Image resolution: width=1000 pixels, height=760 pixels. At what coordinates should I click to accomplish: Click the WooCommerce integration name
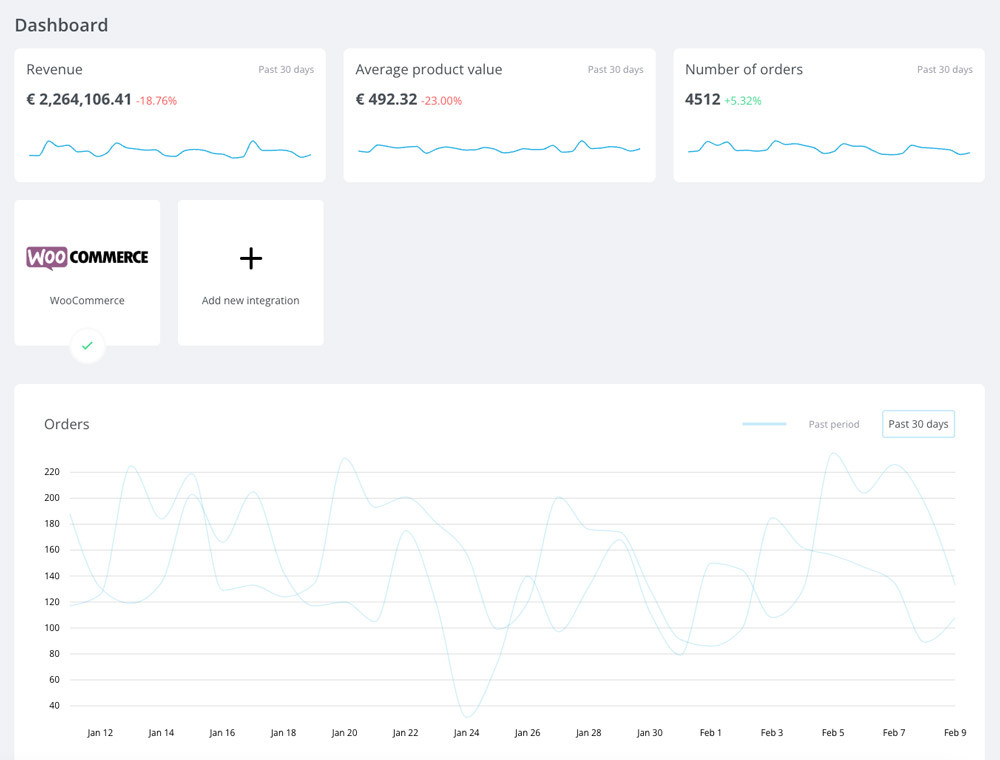pos(87,300)
